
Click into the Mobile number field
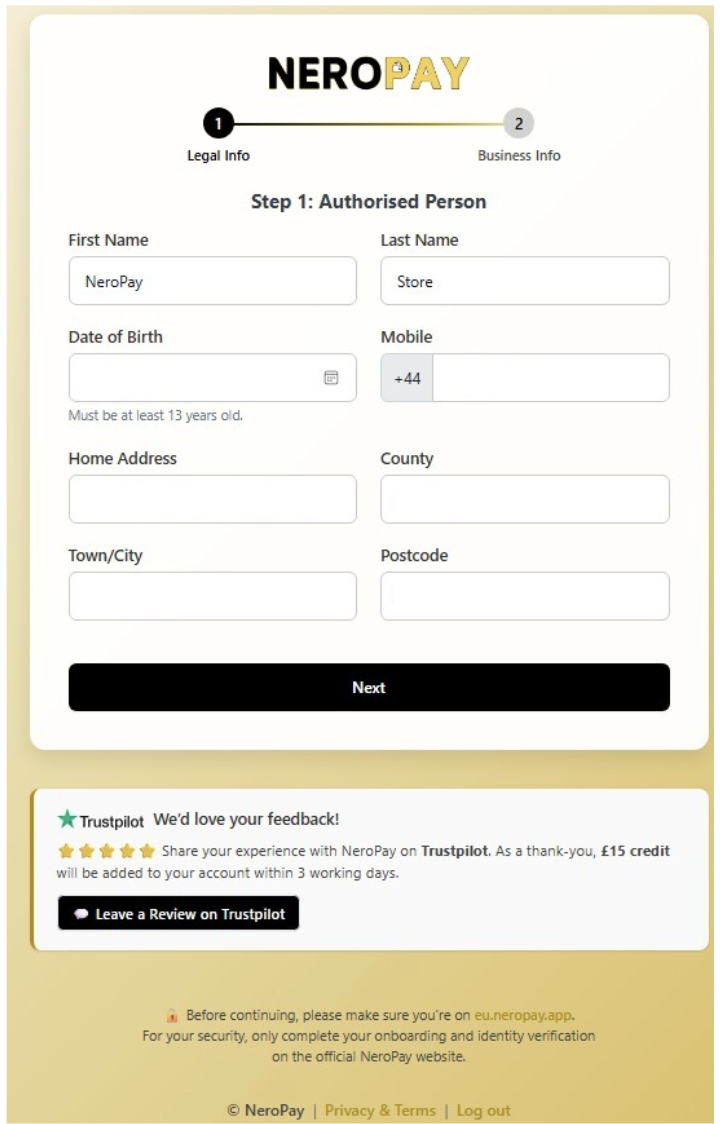coord(550,378)
